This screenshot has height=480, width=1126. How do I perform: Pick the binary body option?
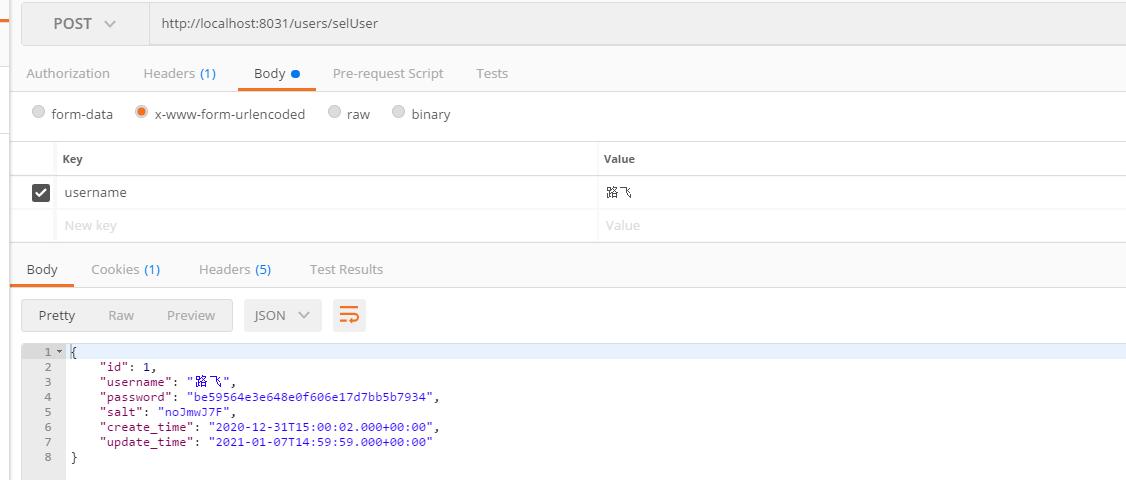(x=399, y=113)
